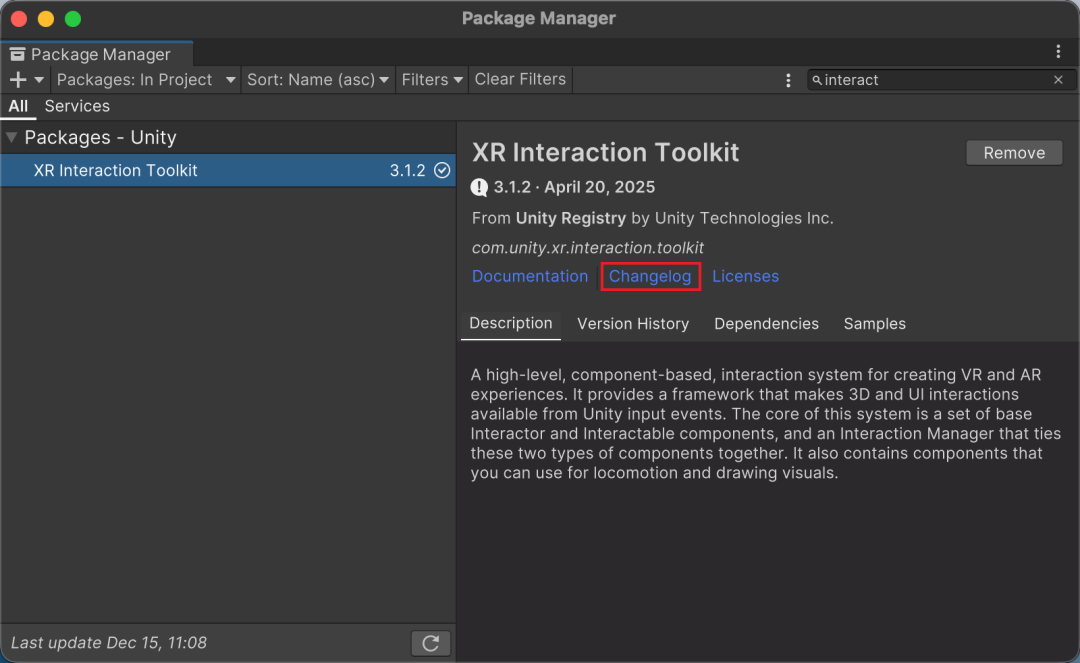Click the 3.1.2 version in the list row
The height and width of the screenshot is (663, 1080).
point(407,171)
